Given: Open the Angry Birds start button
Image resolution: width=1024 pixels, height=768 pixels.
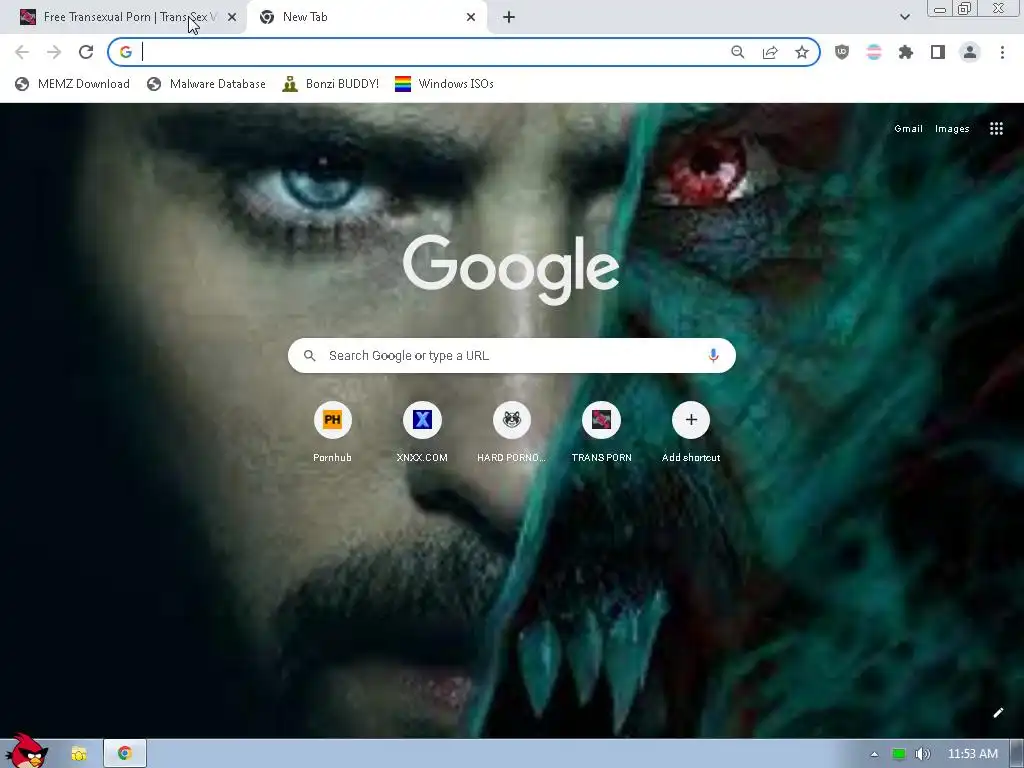Looking at the screenshot, I should pos(26,751).
